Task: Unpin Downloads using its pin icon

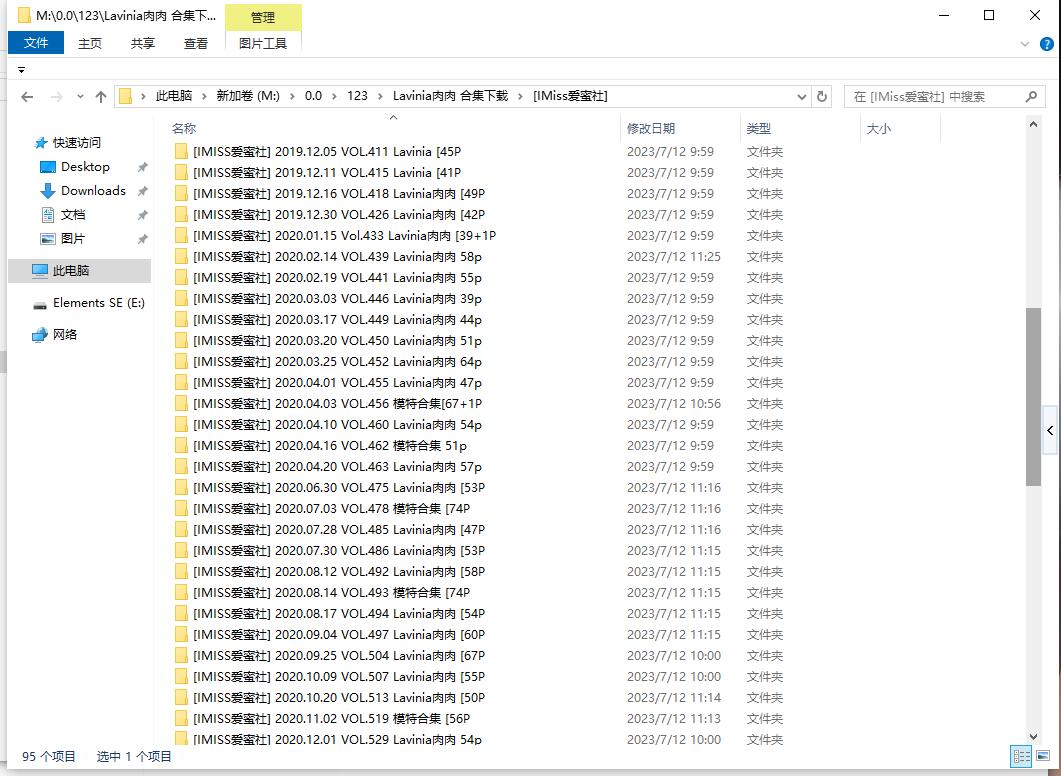Action: [142, 191]
